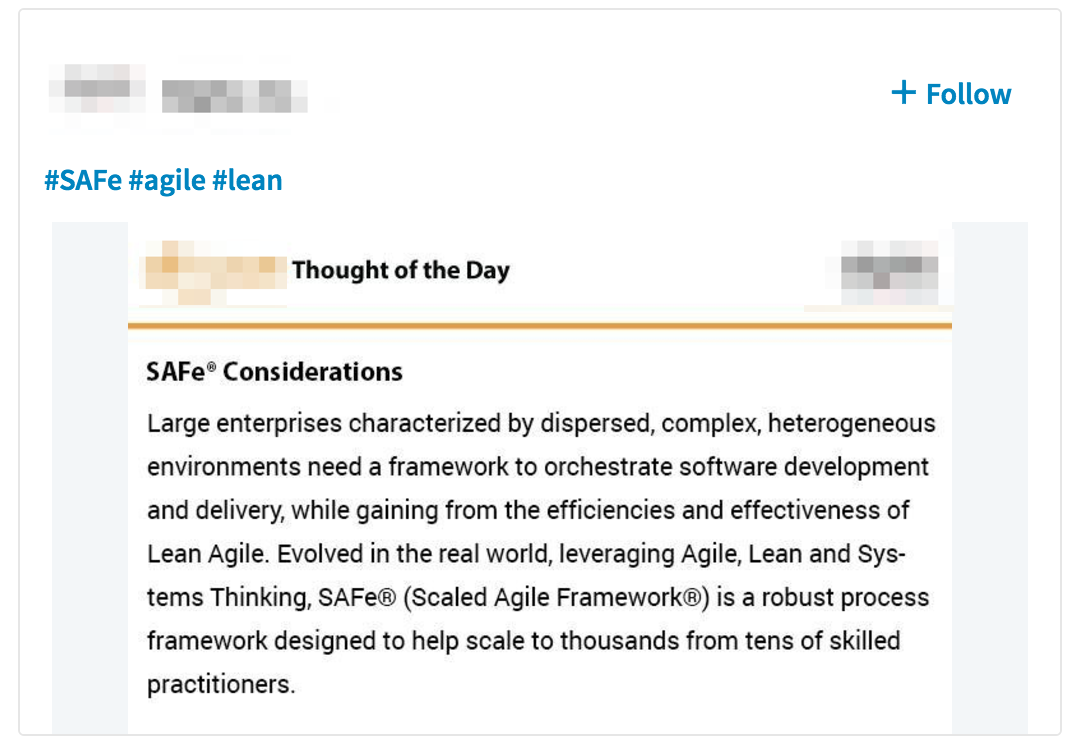Follow the post author
The height and width of the screenshot is (754, 1084).
(967, 94)
